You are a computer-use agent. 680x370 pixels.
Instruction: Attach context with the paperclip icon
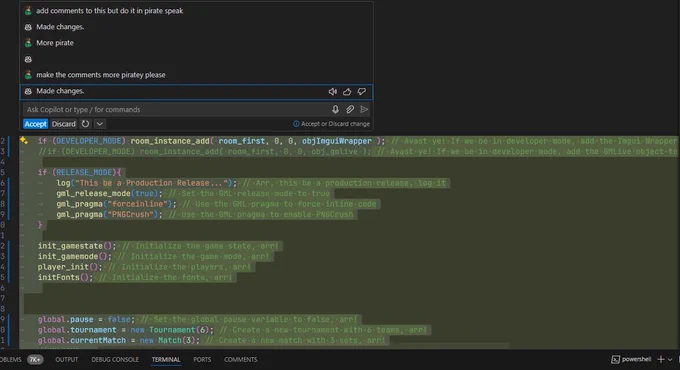click(350, 109)
